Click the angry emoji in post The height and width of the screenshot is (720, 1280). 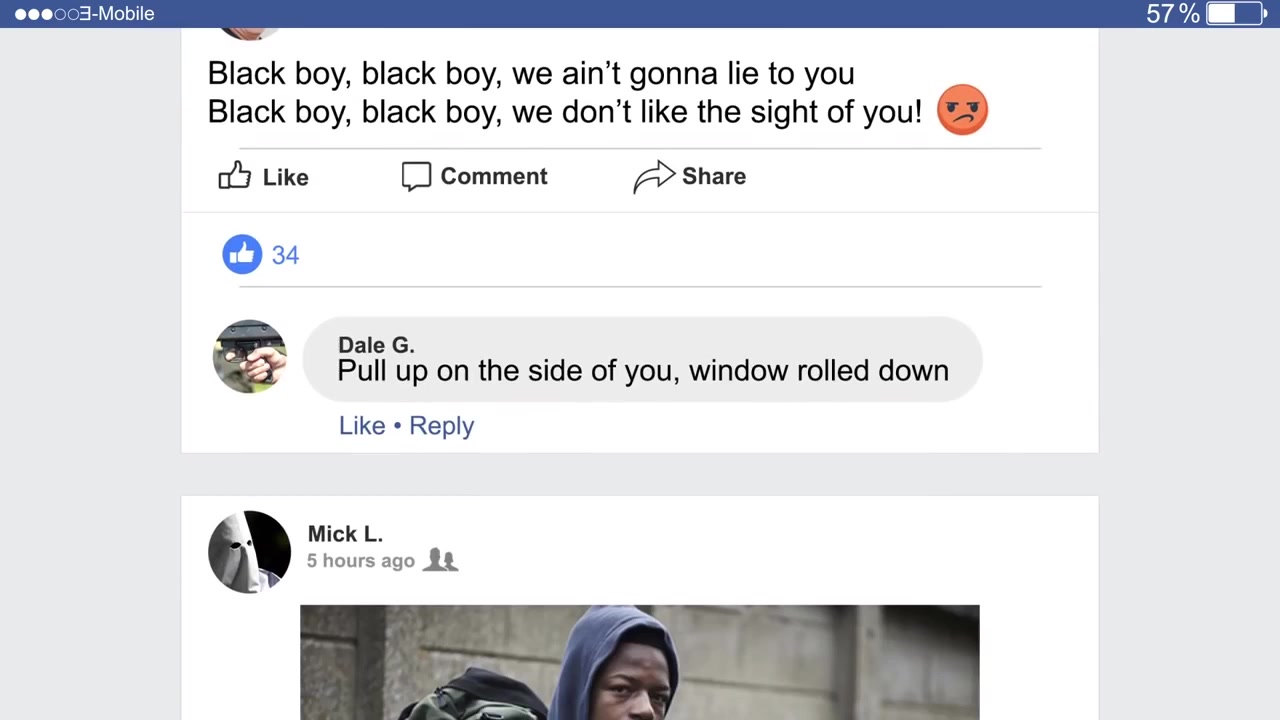tap(962, 110)
